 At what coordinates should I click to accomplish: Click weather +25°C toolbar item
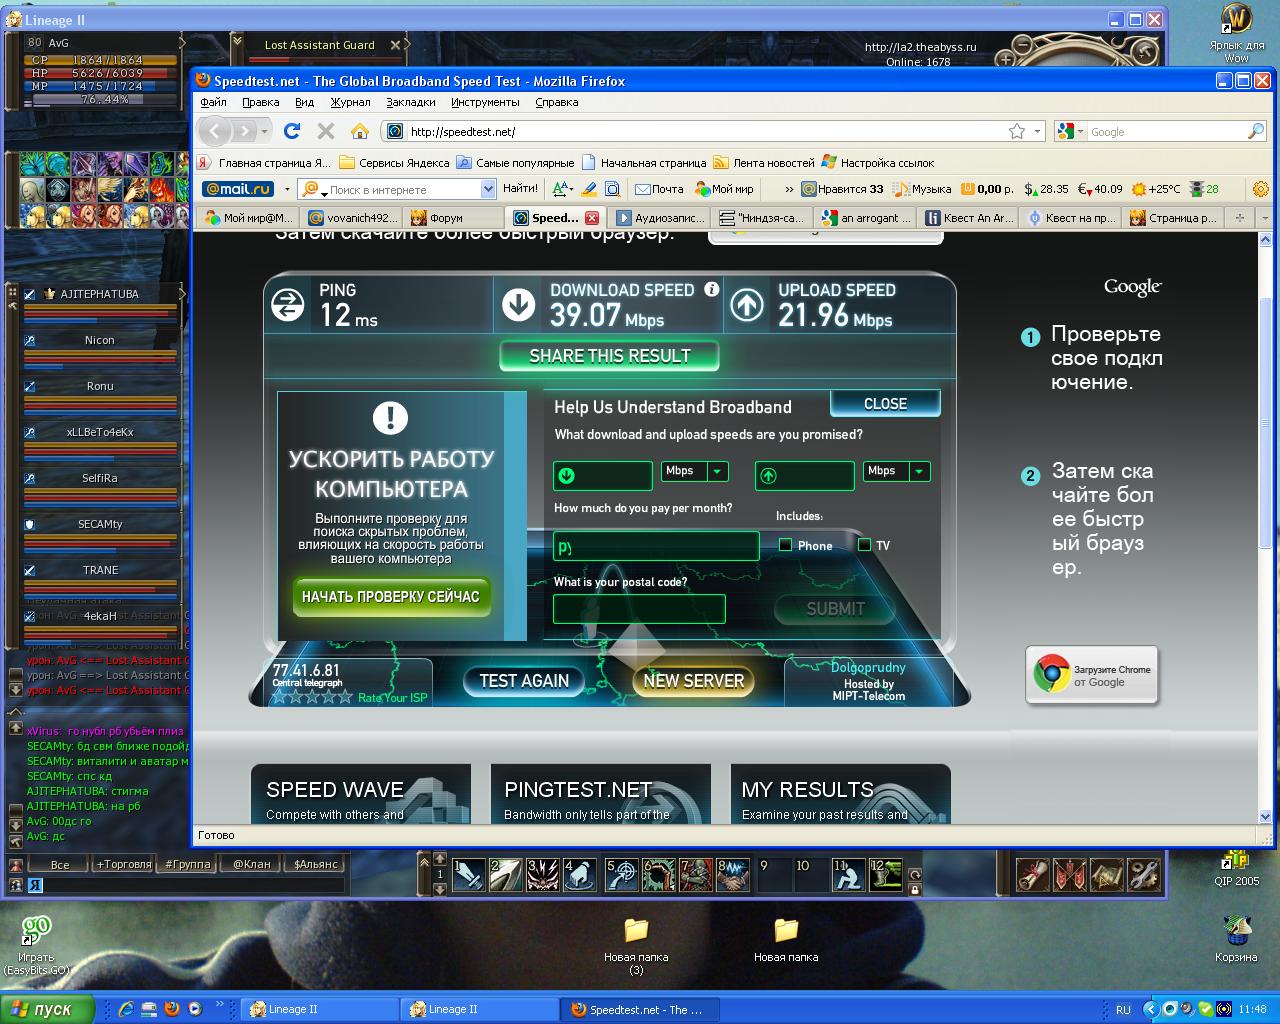1155,189
